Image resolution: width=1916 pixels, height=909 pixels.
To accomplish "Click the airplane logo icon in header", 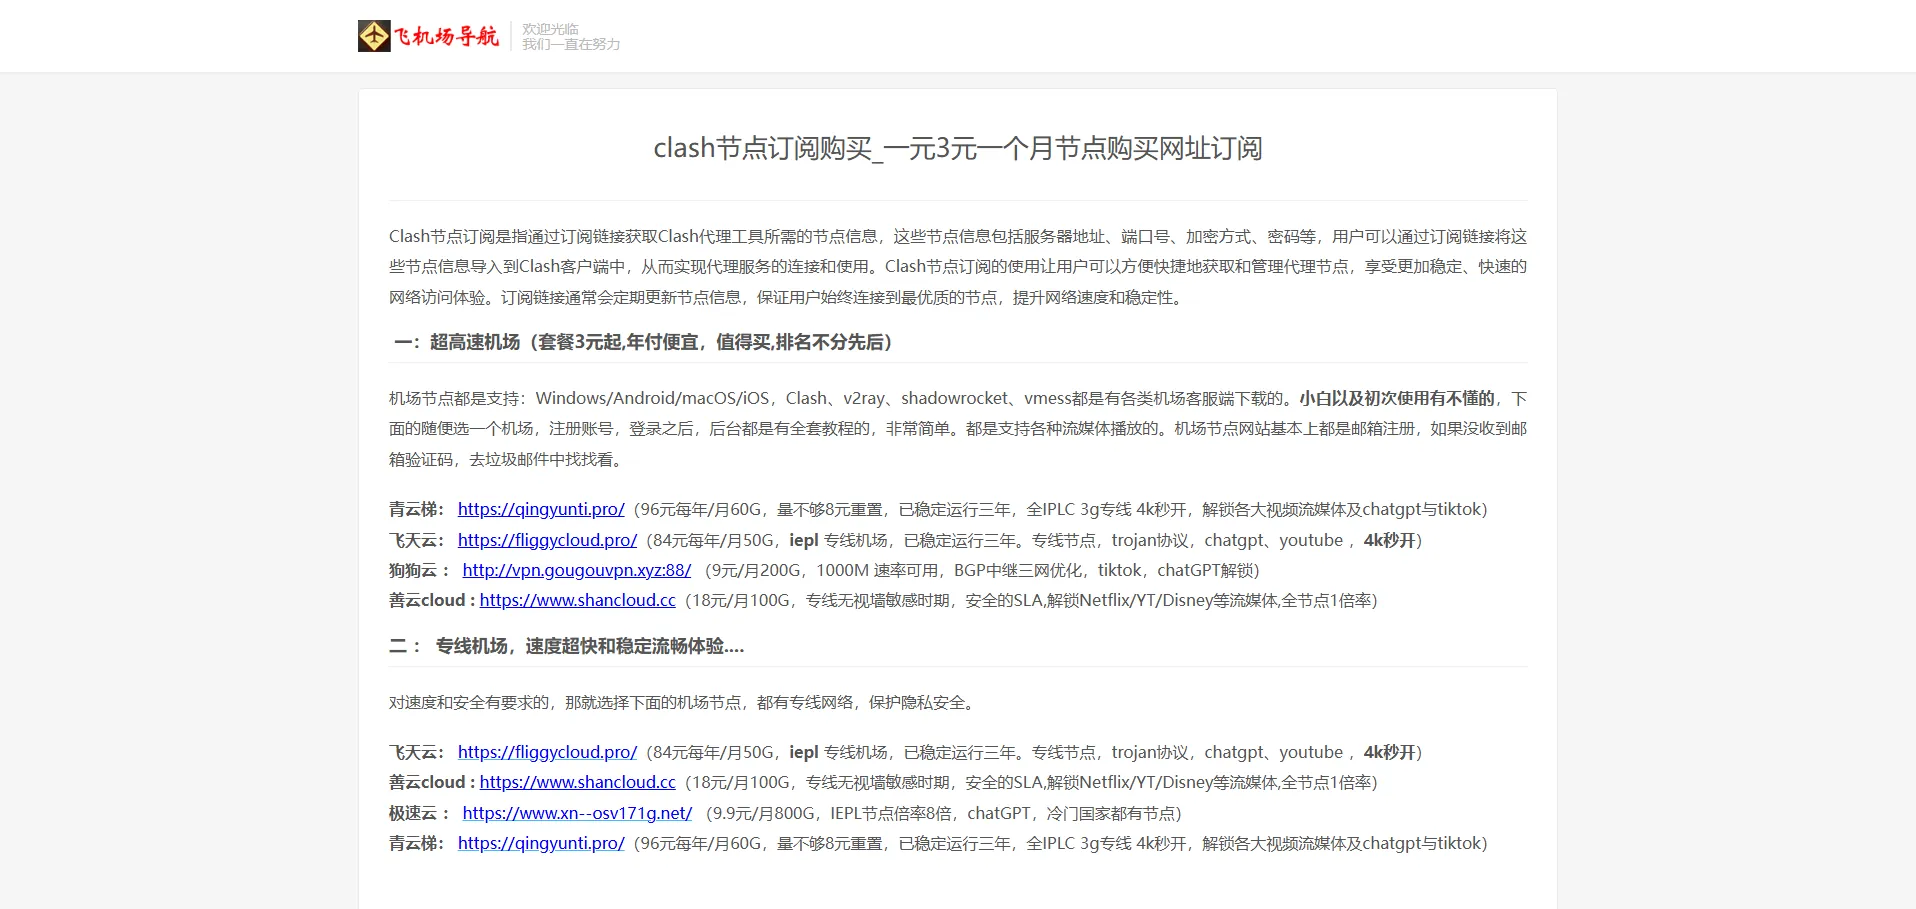I will click(x=374, y=36).
